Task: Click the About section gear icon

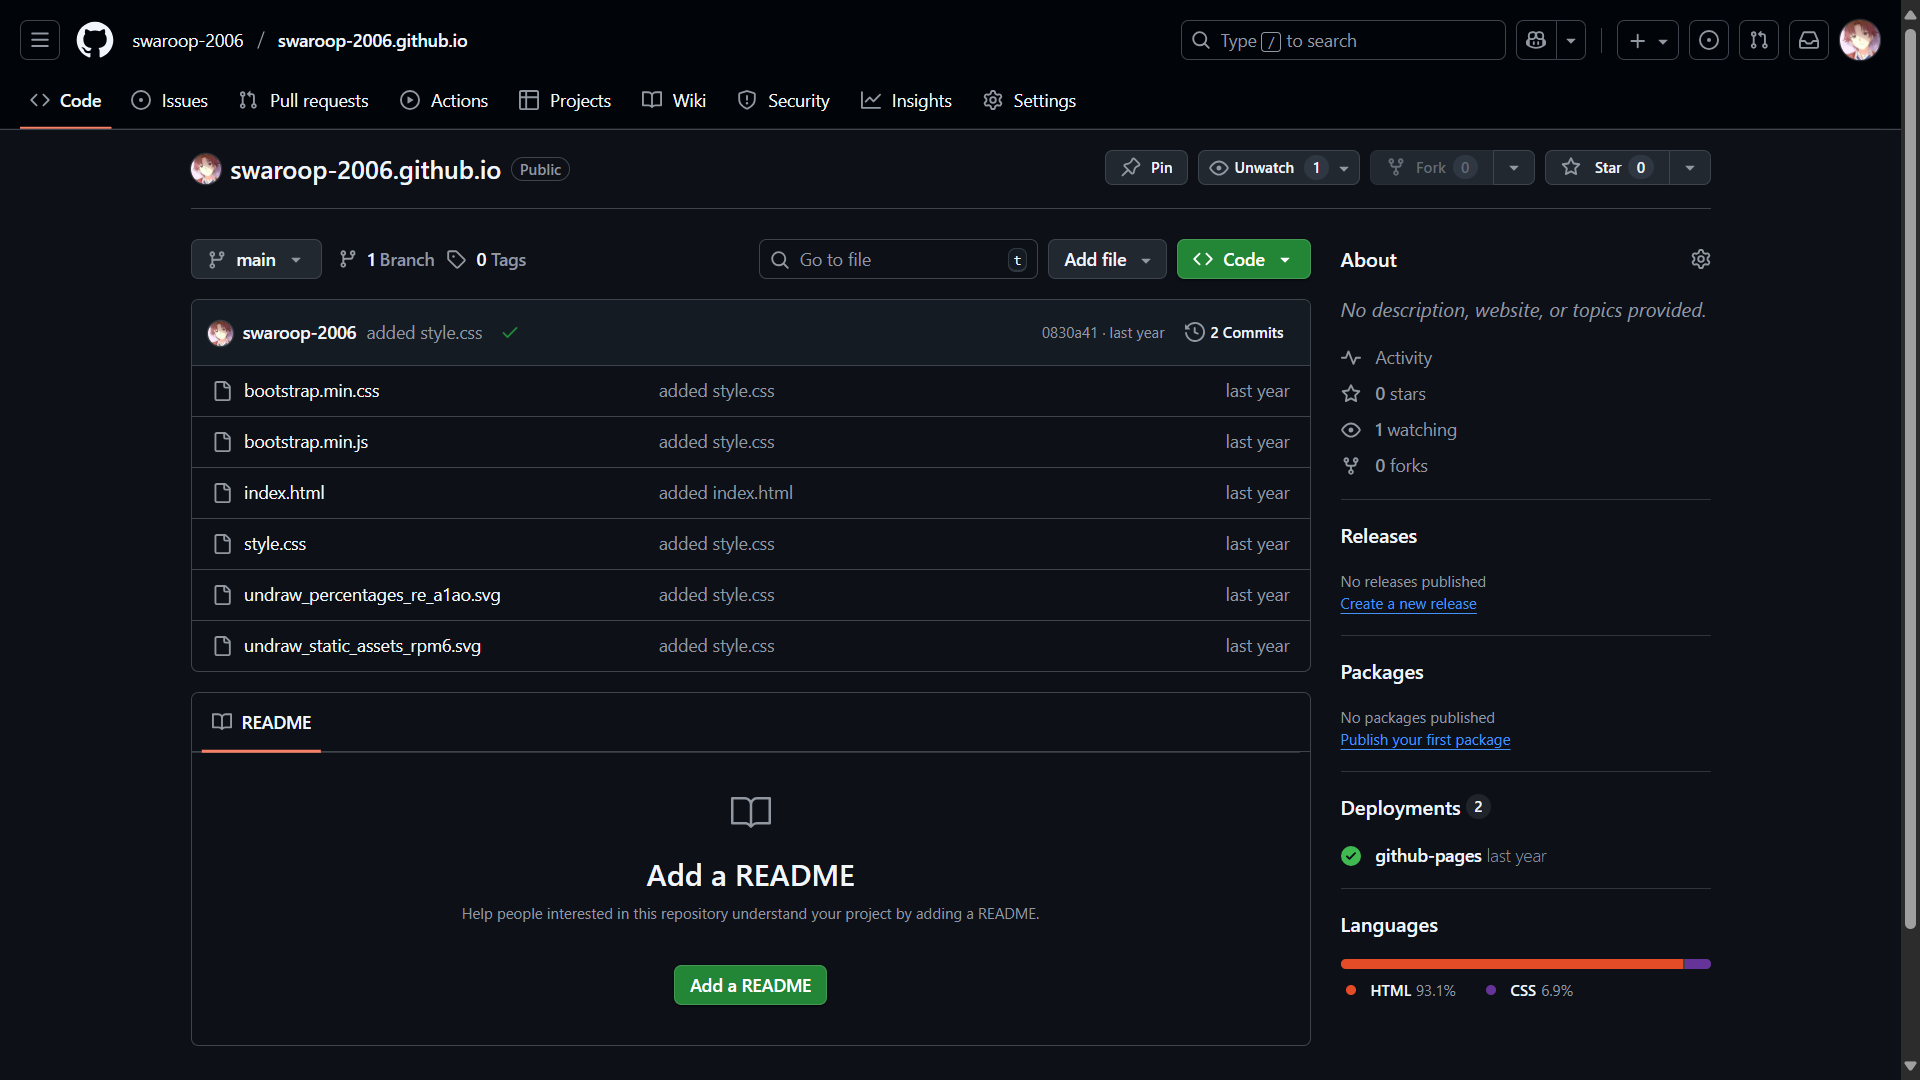Action: (x=1700, y=260)
